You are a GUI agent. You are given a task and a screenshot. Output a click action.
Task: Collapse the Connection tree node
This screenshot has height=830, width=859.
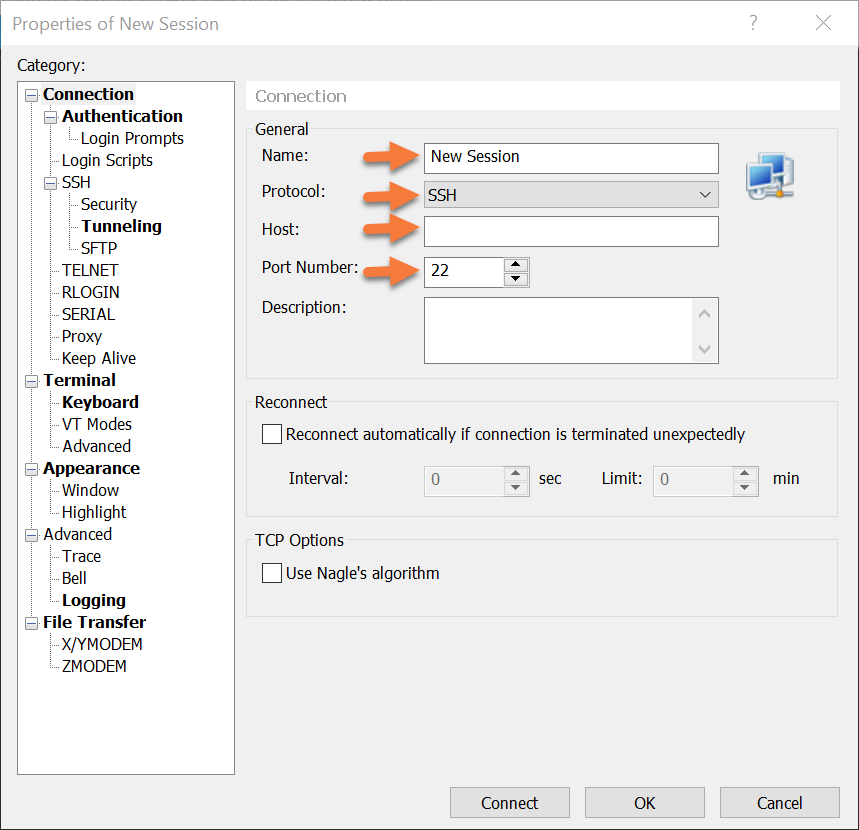click(x=31, y=95)
